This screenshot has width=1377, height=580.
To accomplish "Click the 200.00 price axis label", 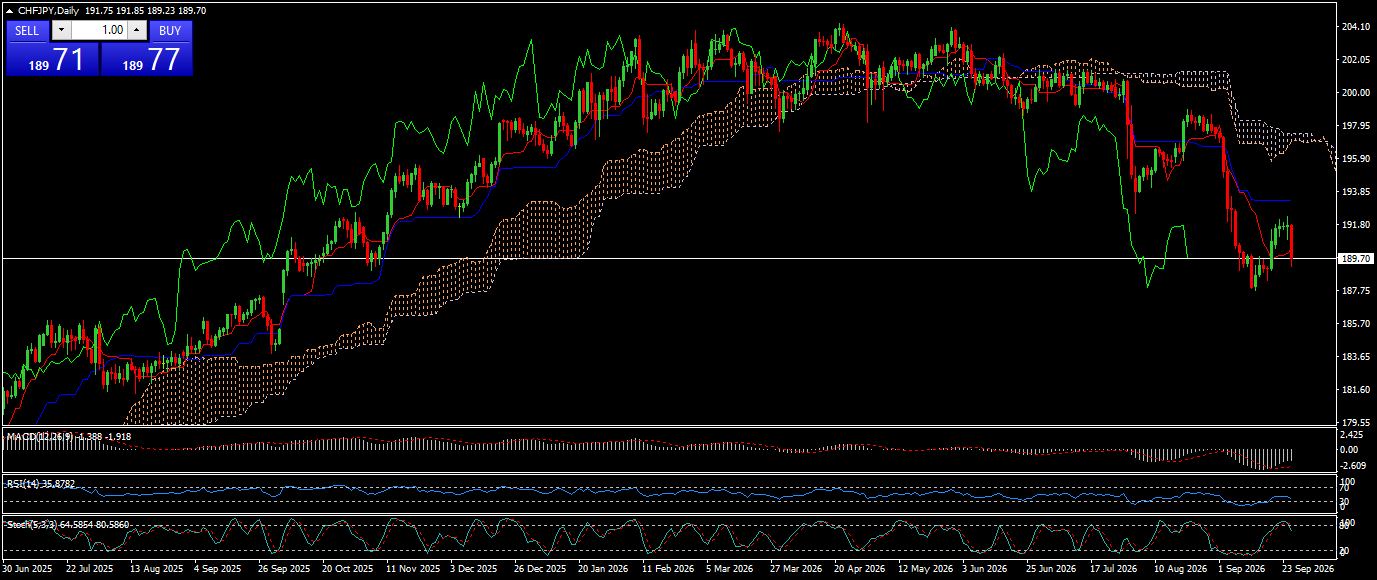I will coord(1354,93).
